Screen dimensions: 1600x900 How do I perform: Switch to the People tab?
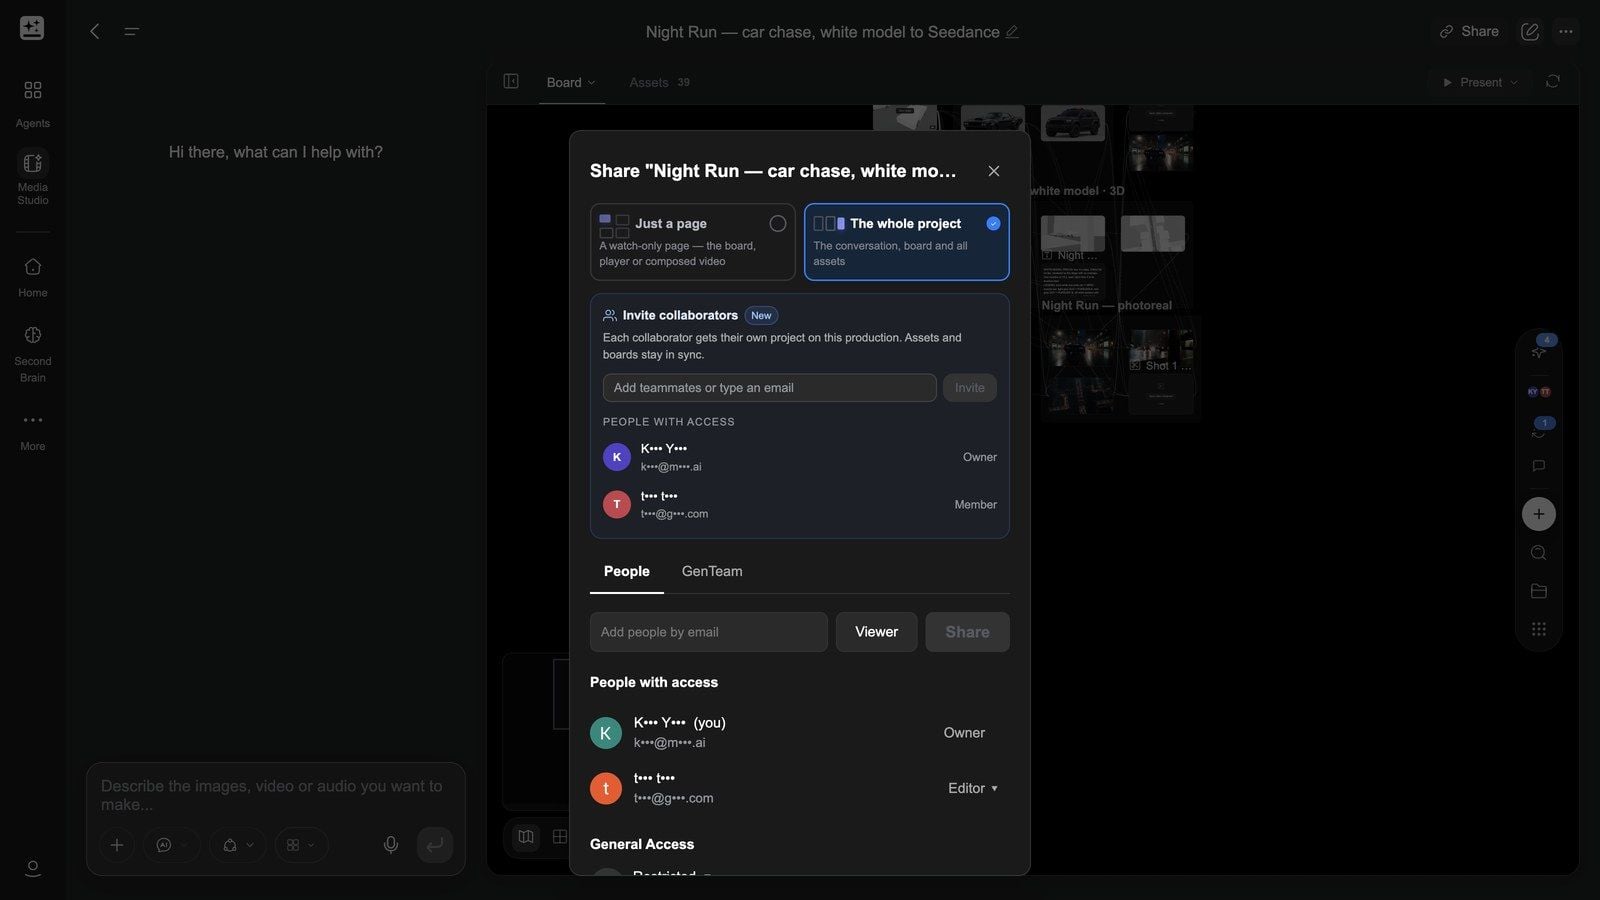[627, 571]
